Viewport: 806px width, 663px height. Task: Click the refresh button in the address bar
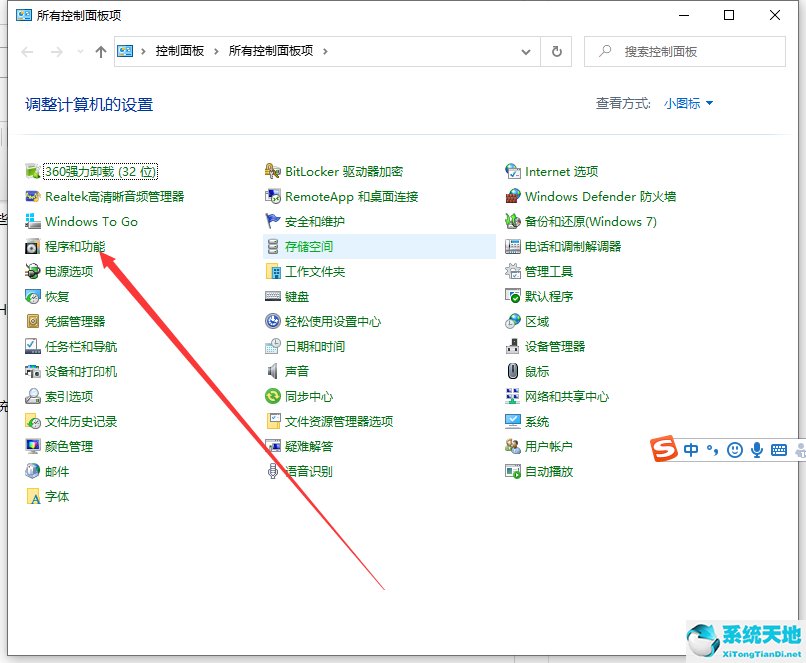556,51
